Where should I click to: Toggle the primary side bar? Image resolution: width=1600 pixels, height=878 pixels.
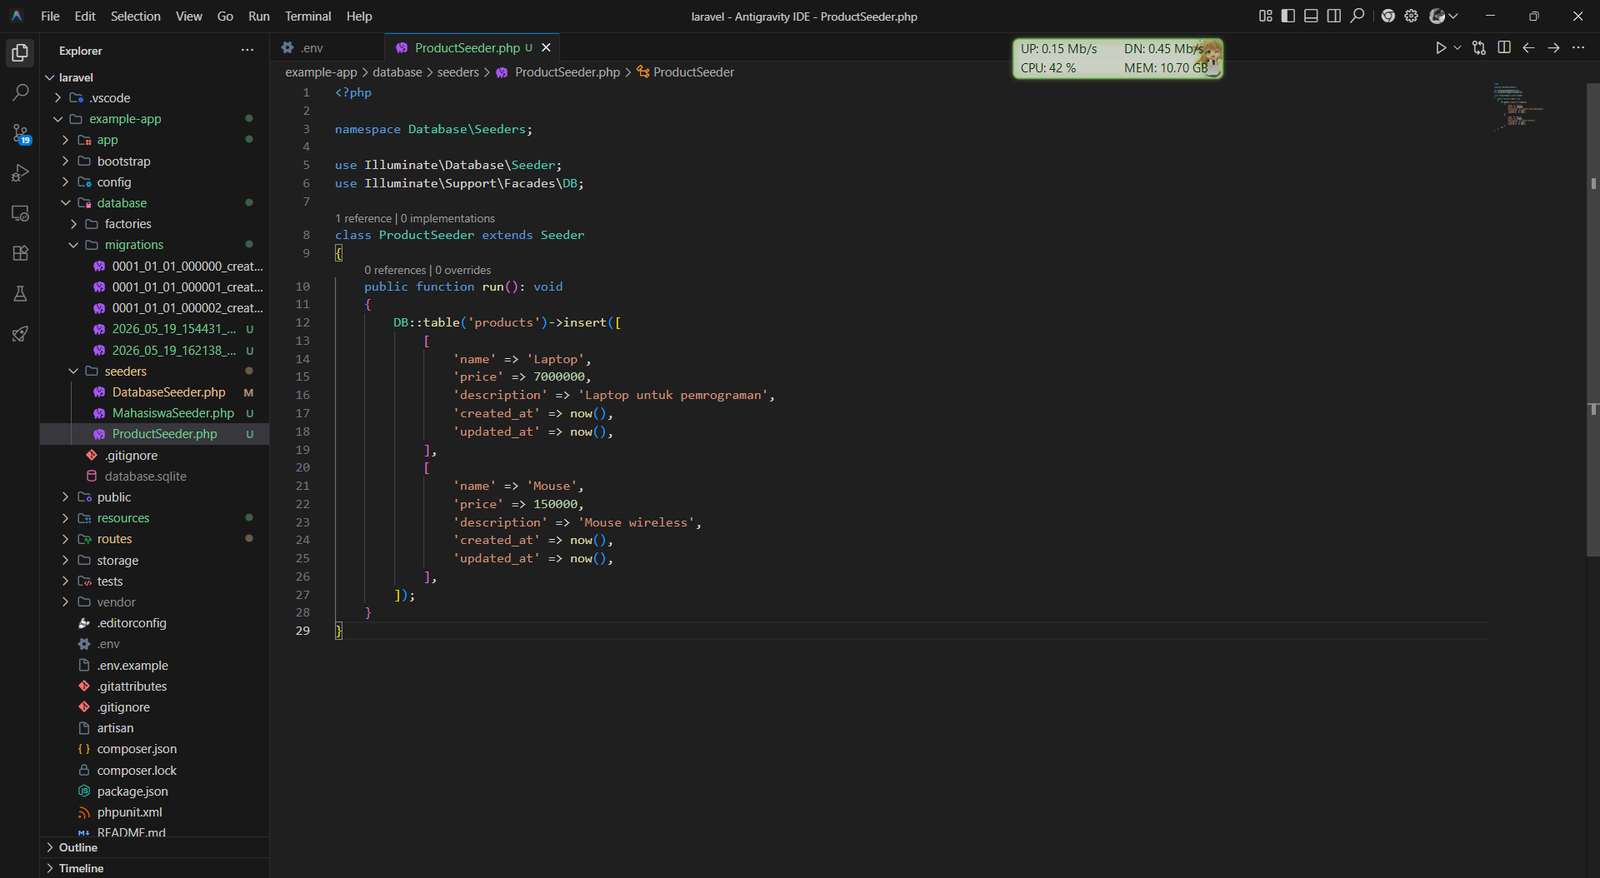click(1288, 16)
